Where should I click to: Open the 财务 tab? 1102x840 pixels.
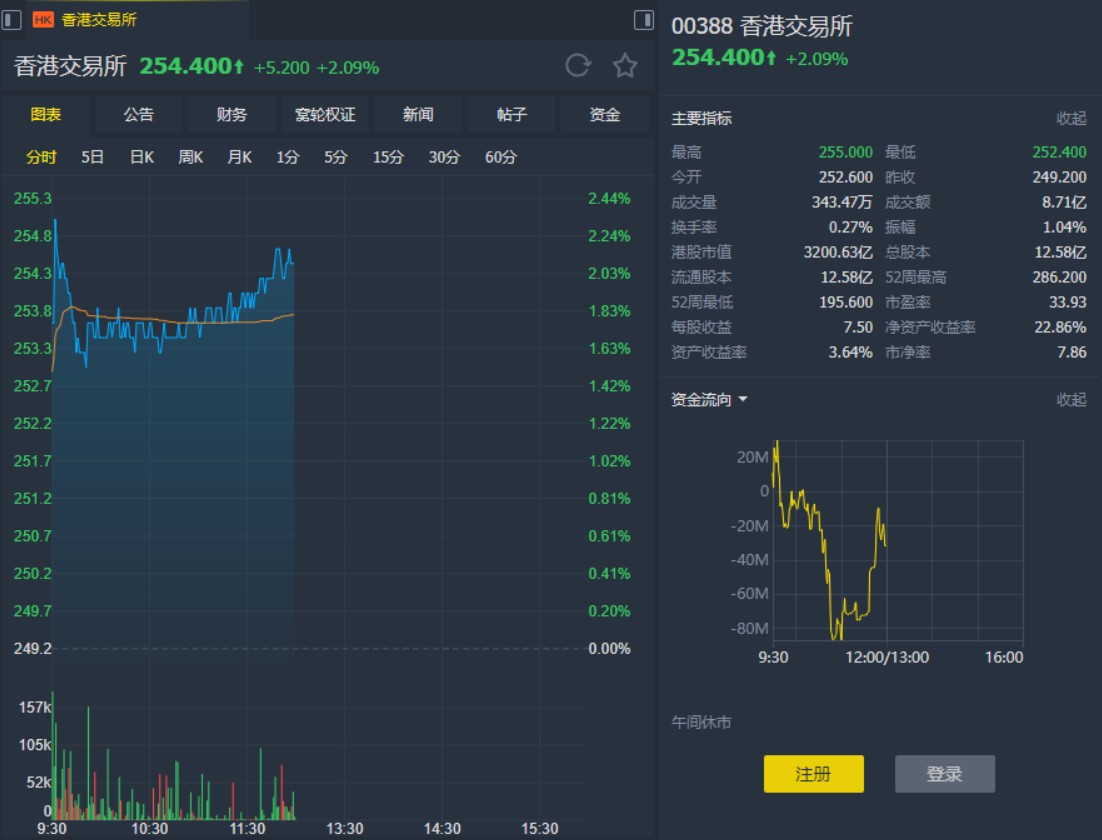(232, 115)
